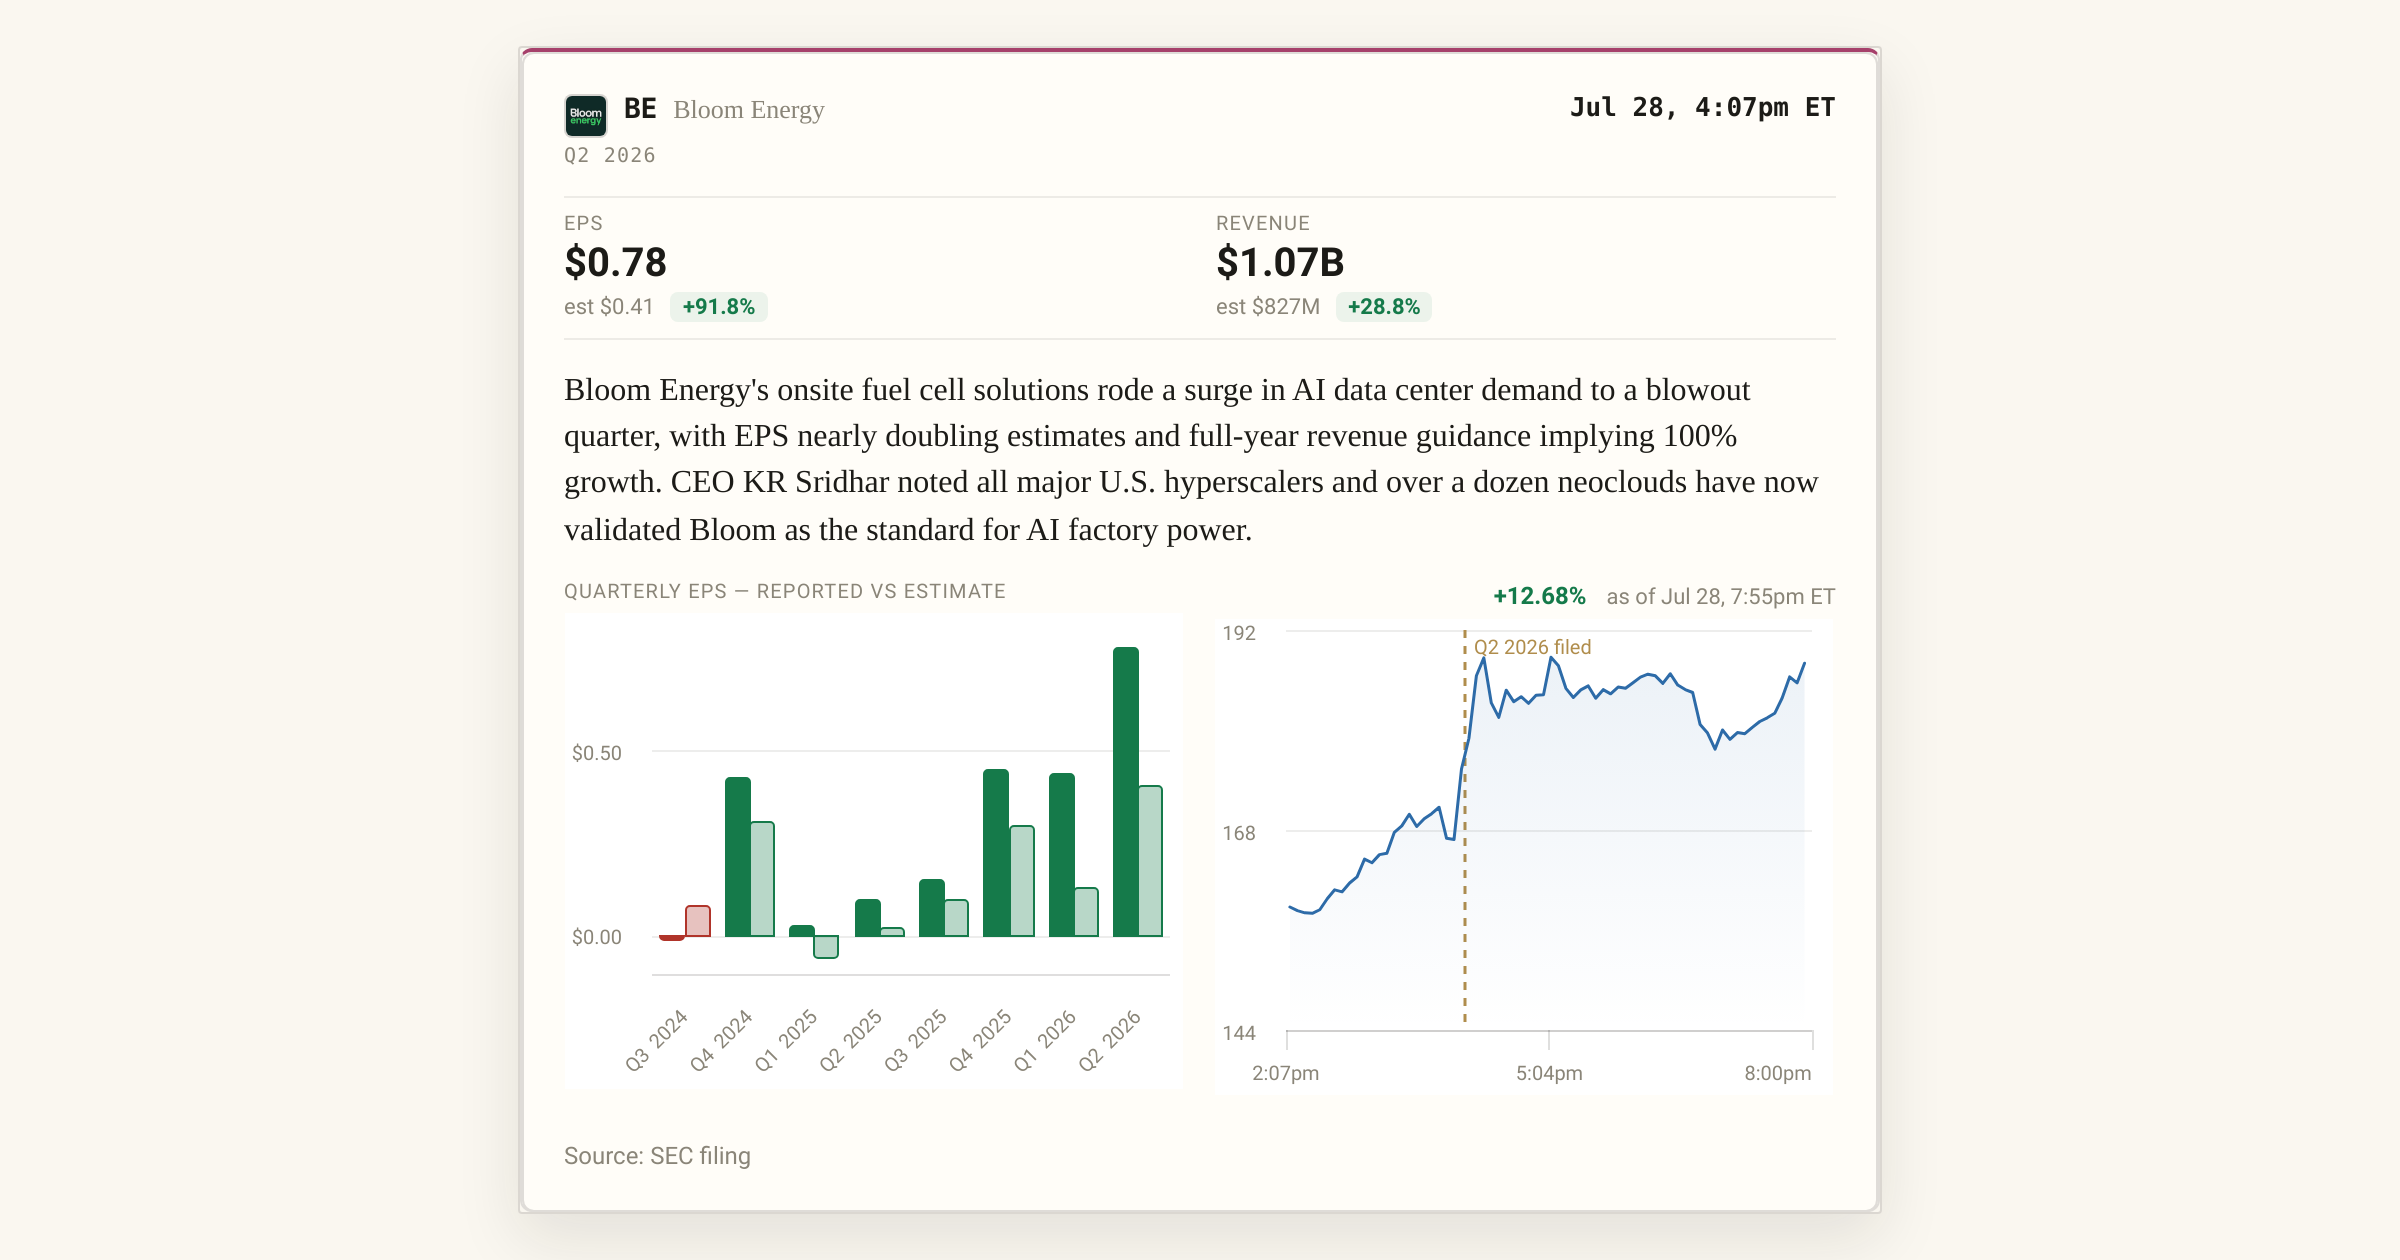Click the Q4 2024 reported EPS bar
2400x1260 pixels.
737,857
